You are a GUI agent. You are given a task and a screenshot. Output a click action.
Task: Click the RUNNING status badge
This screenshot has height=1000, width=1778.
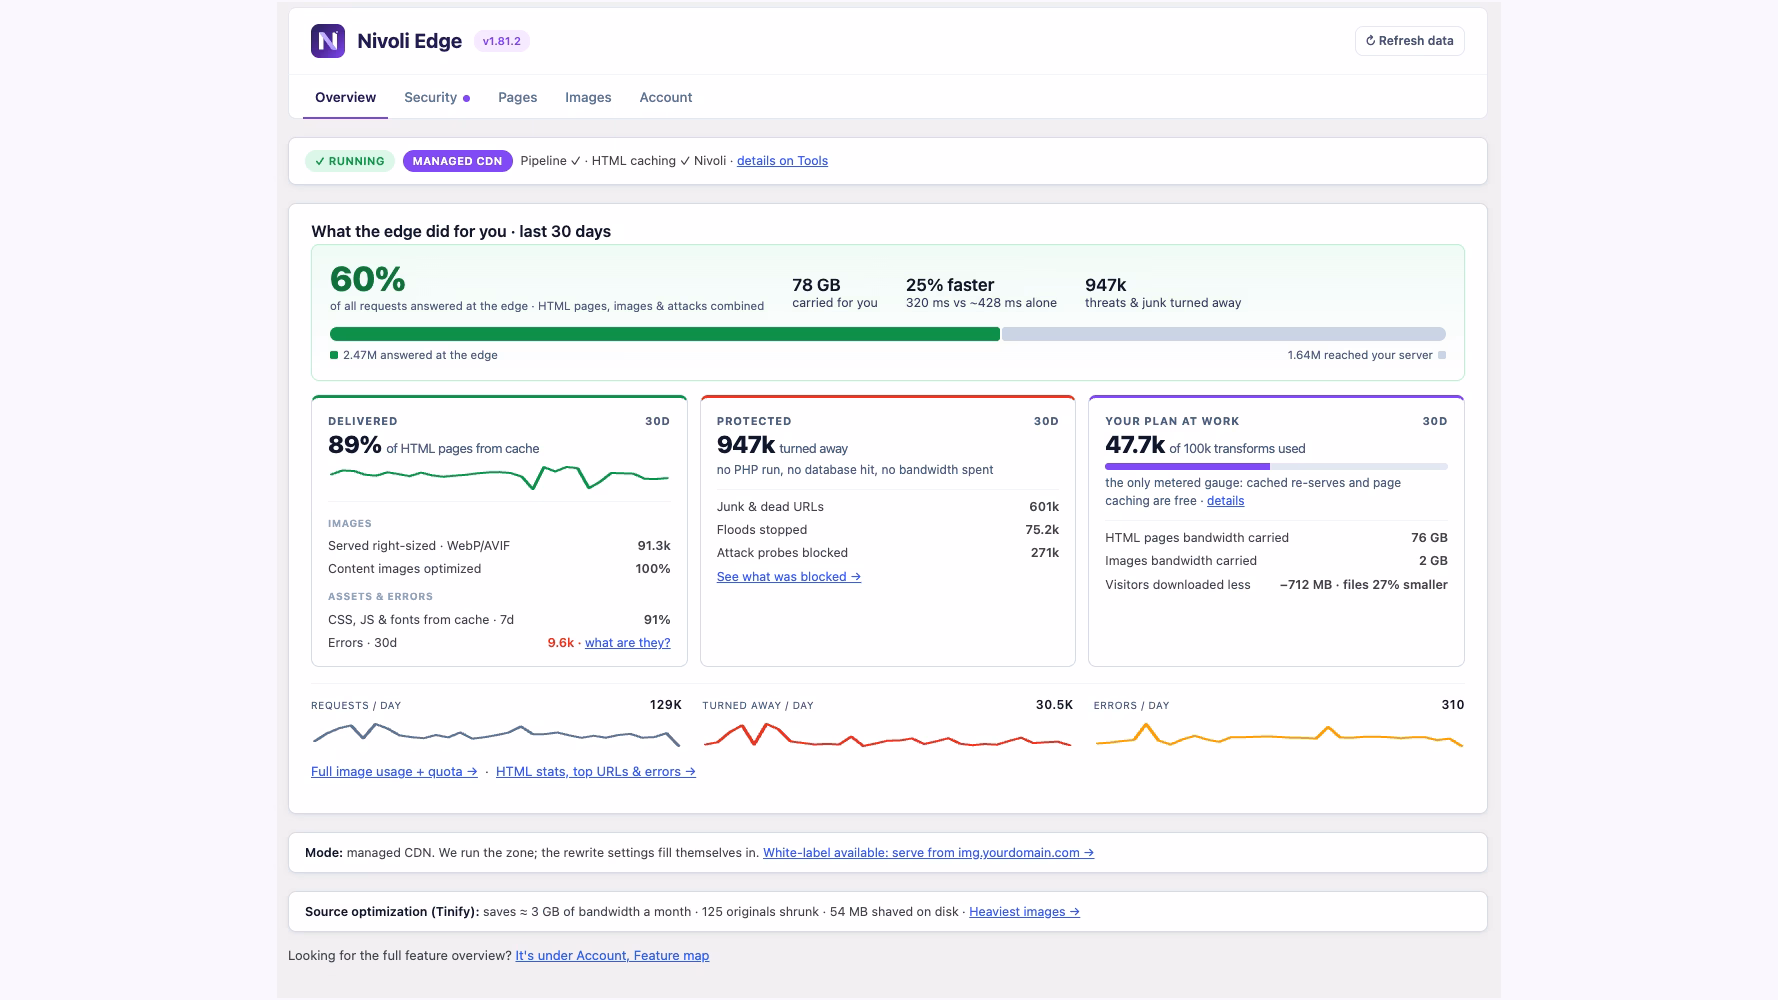click(x=350, y=161)
